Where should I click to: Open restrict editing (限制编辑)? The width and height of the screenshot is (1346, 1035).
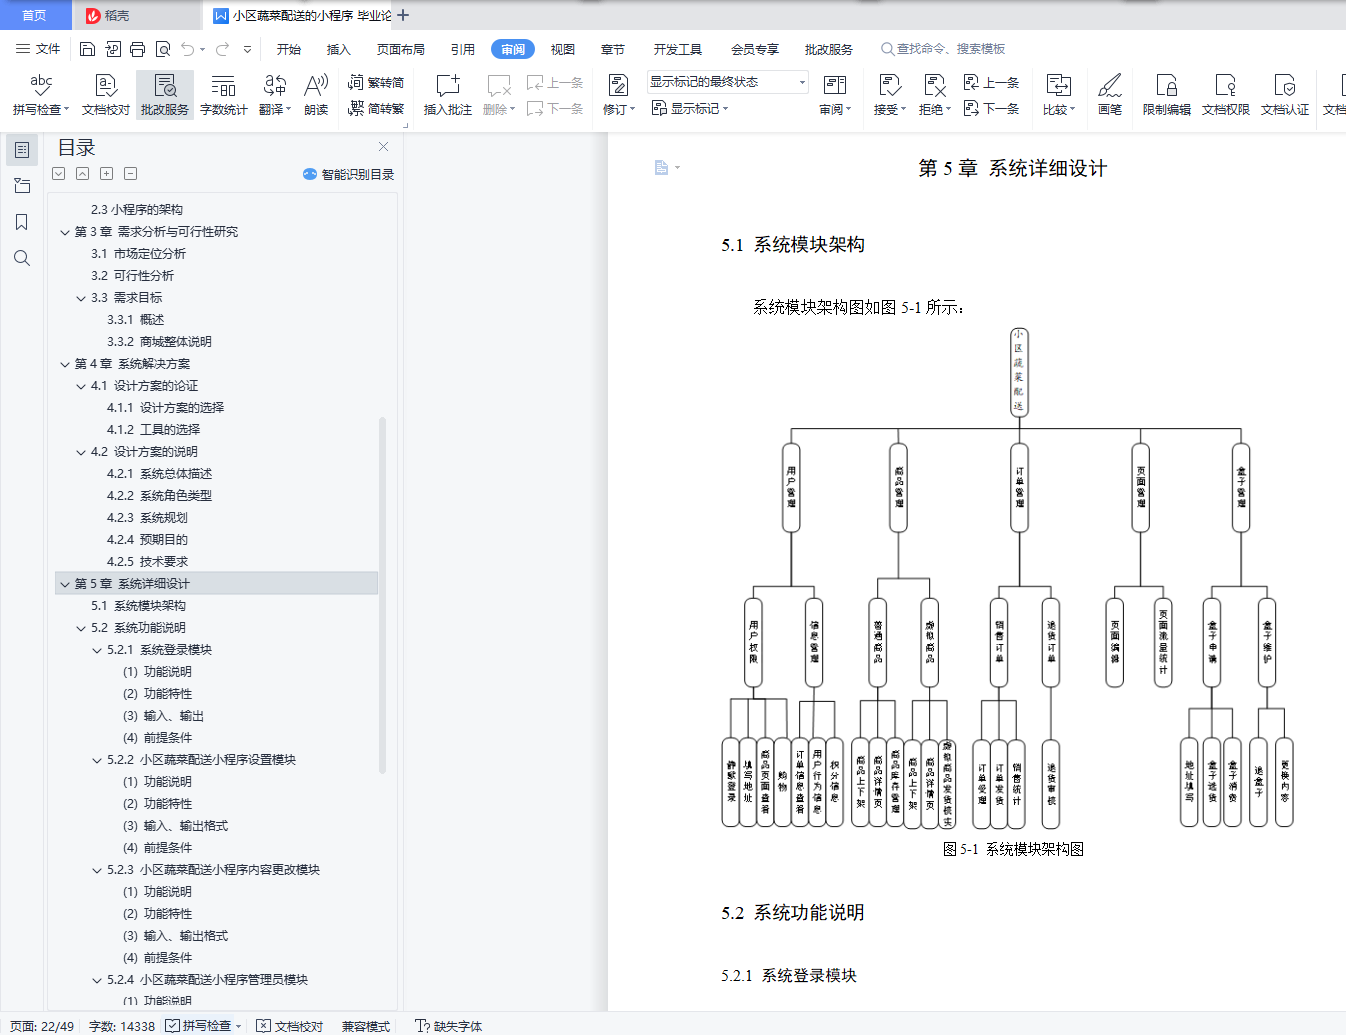(1167, 95)
